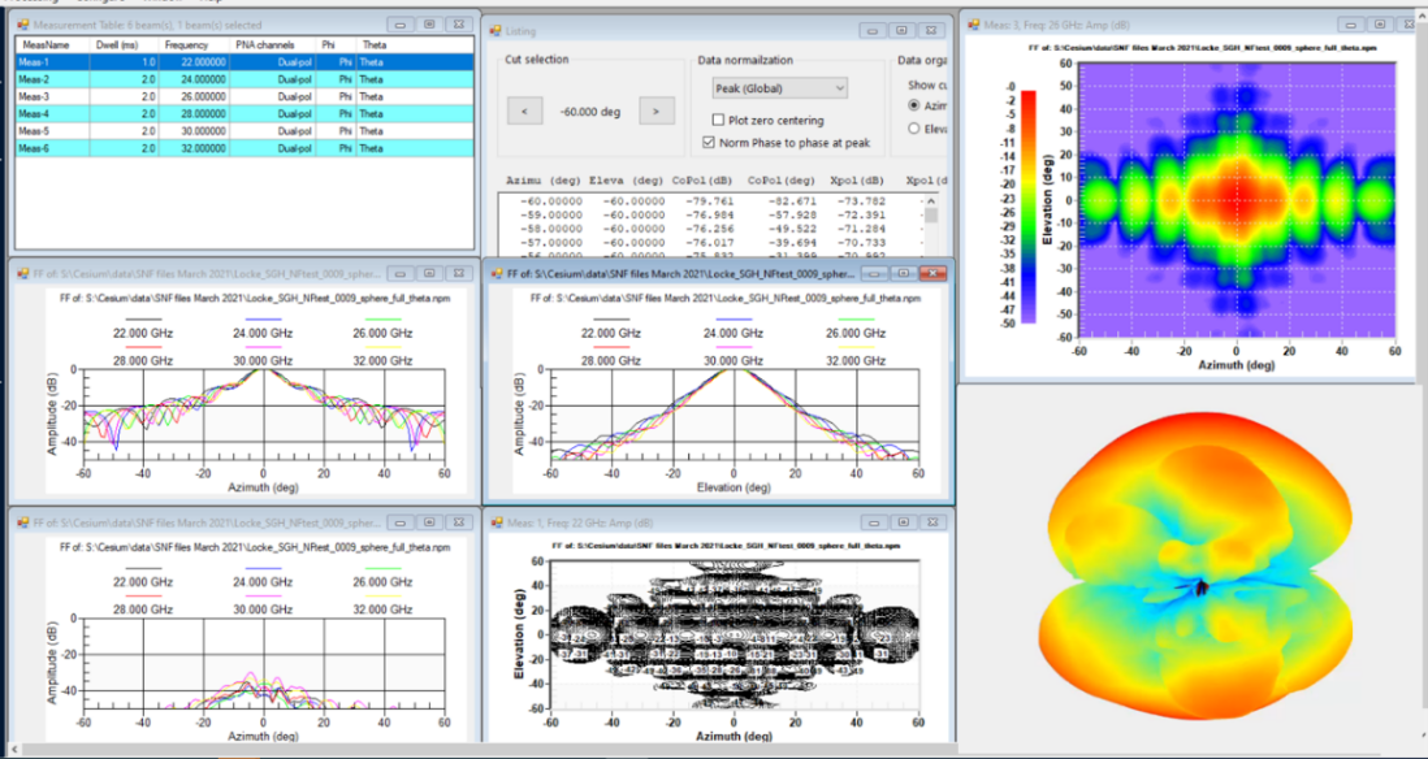Click the Meas 1 22 GHz window title icon
Viewport: 1428px width, 759px height.
pos(496,522)
